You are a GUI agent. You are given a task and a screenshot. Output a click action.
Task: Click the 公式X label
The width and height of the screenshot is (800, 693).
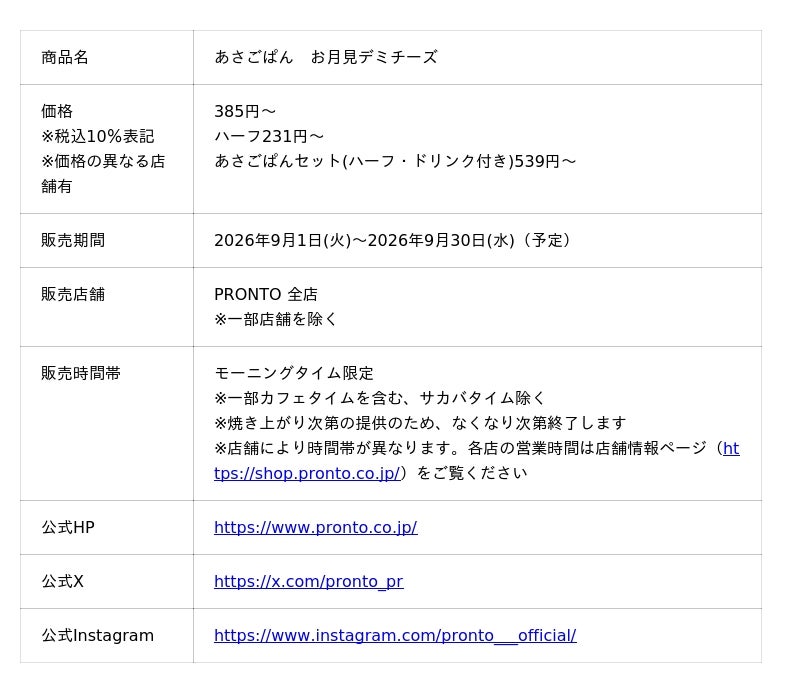[x=62, y=581]
